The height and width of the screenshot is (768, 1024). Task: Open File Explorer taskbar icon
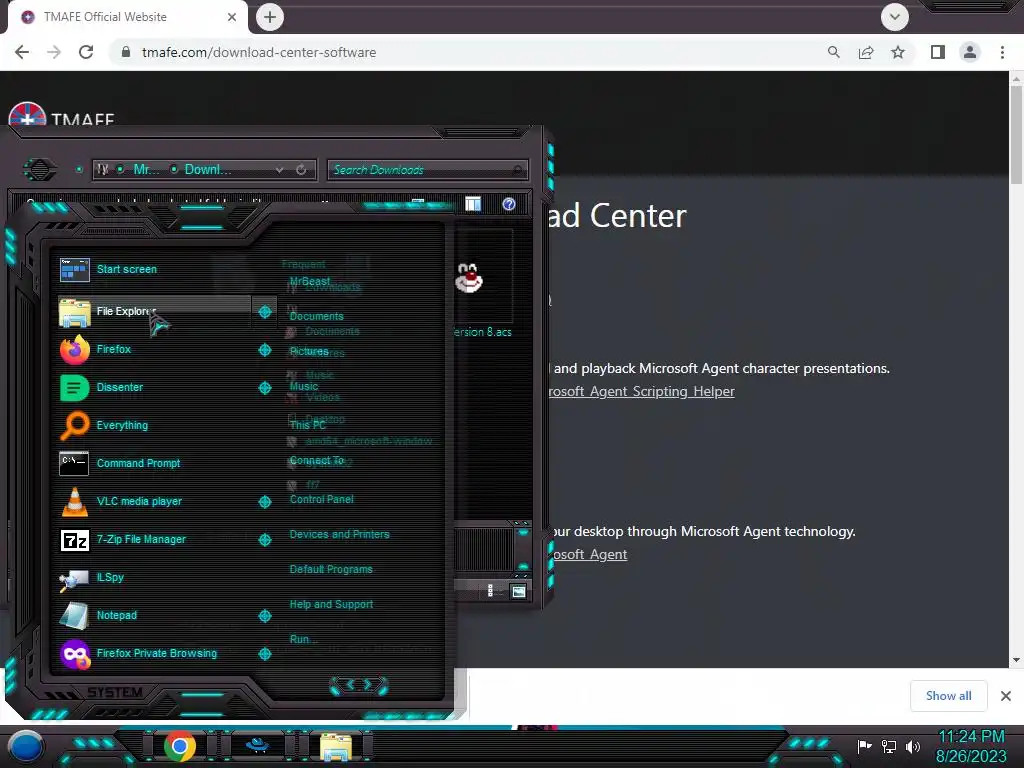[336, 746]
